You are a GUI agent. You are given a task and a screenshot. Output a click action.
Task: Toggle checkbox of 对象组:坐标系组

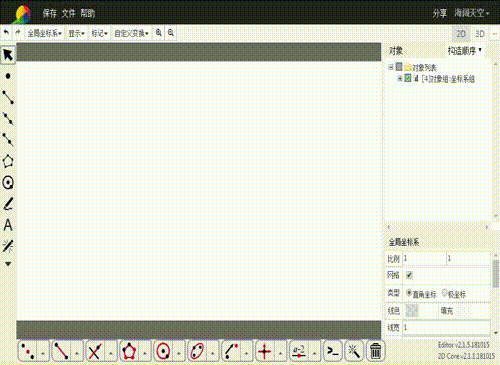coord(408,78)
